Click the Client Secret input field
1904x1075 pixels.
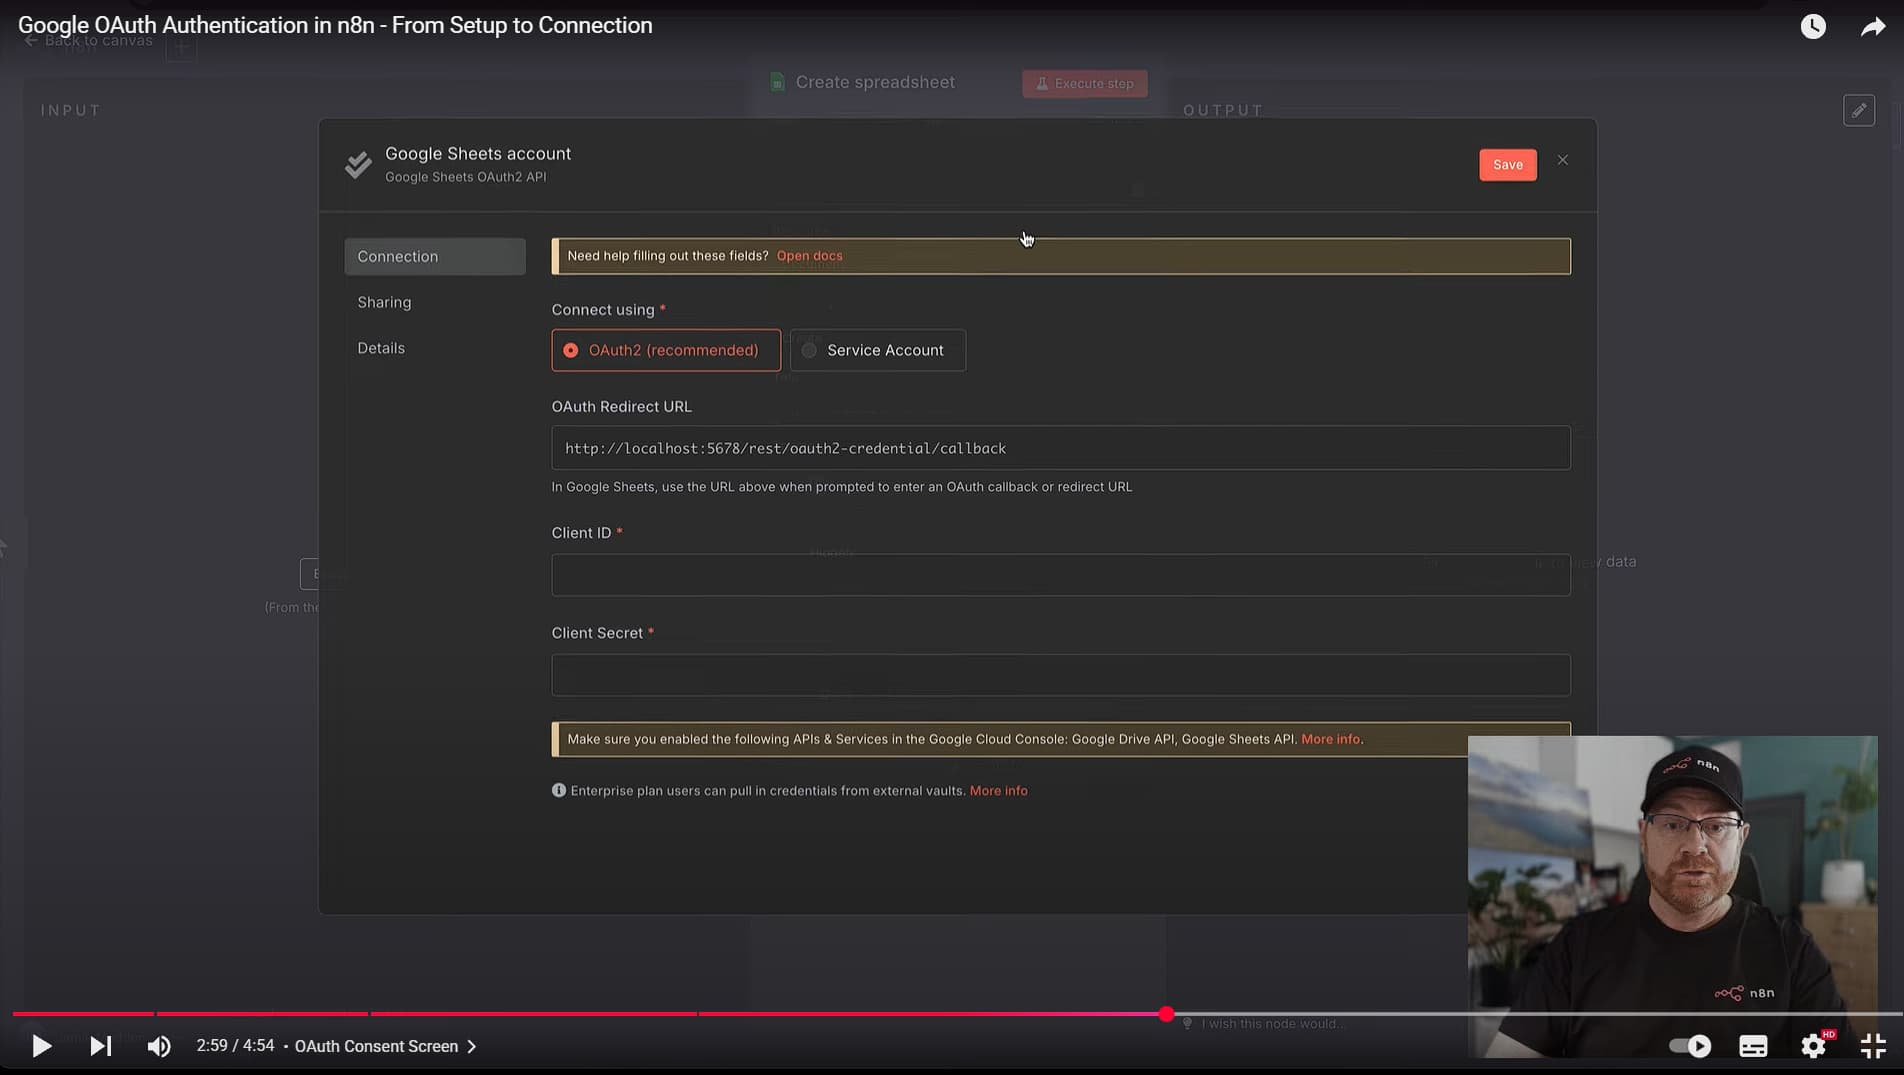pyautogui.click(x=1060, y=675)
